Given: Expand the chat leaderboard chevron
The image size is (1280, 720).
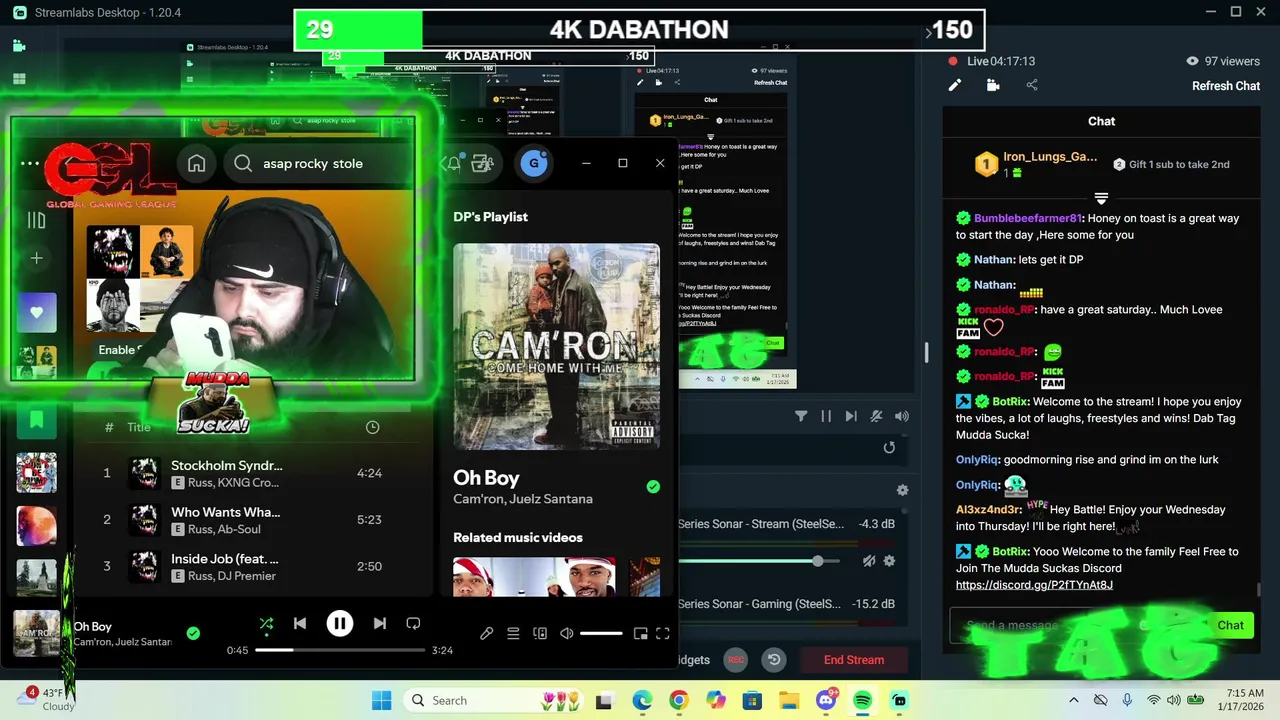Looking at the screenshot, I should (x=1101, y=198).
